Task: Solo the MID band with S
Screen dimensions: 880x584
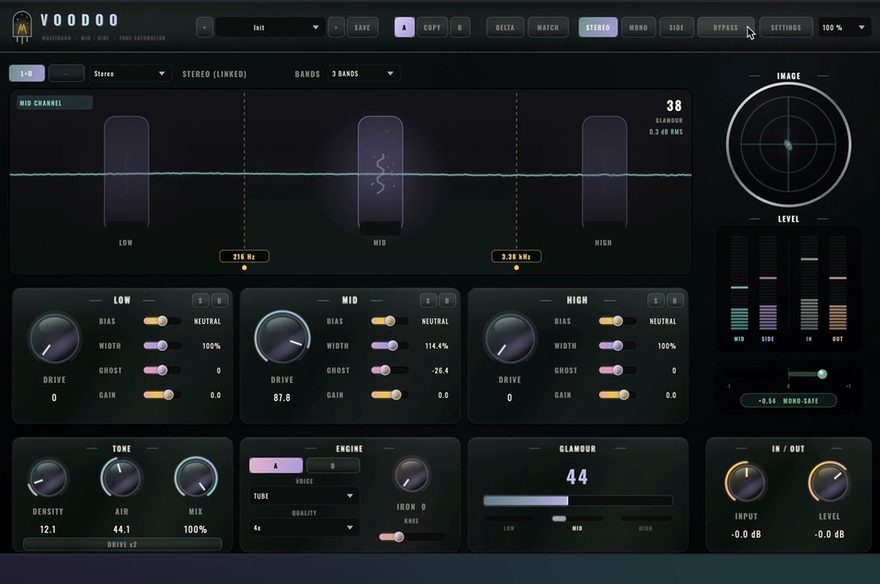Action: pos(428,301)
